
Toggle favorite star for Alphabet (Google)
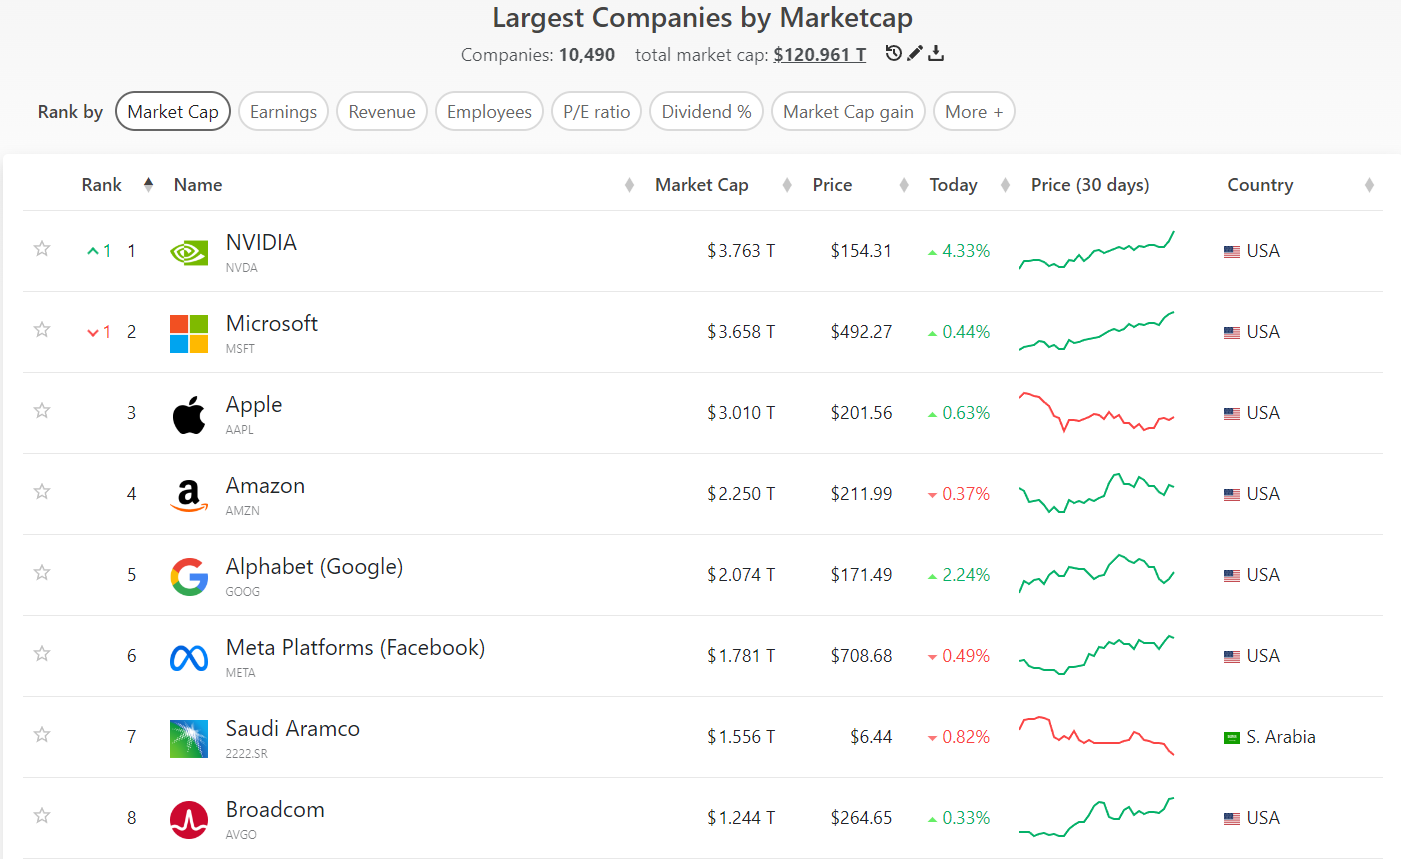click(42, 572)
